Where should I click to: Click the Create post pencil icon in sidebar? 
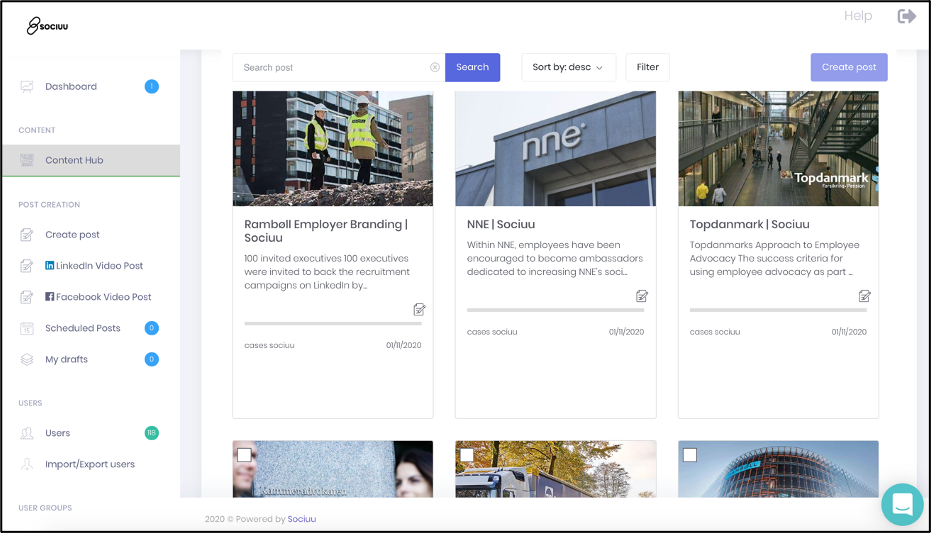click(27, 234)
